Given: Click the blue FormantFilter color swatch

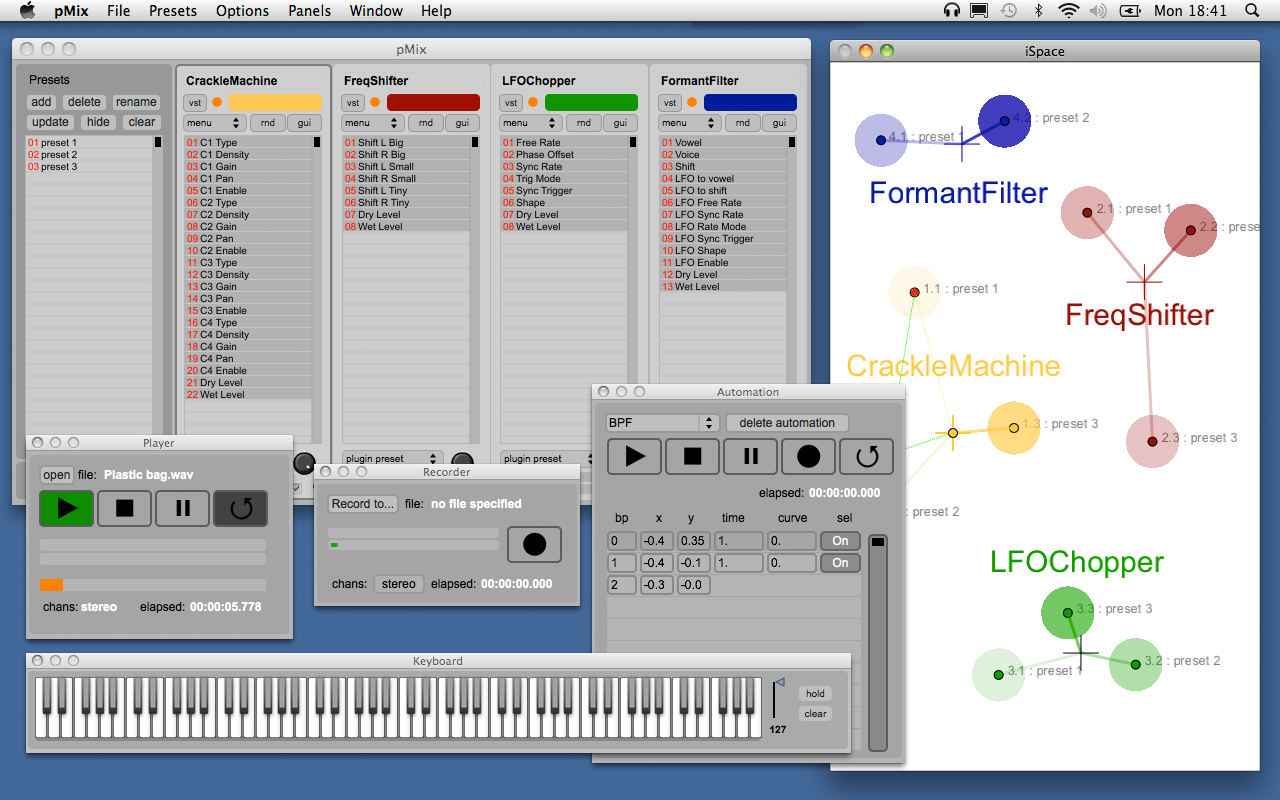Looking at the screenshot, I should point(750,102).
